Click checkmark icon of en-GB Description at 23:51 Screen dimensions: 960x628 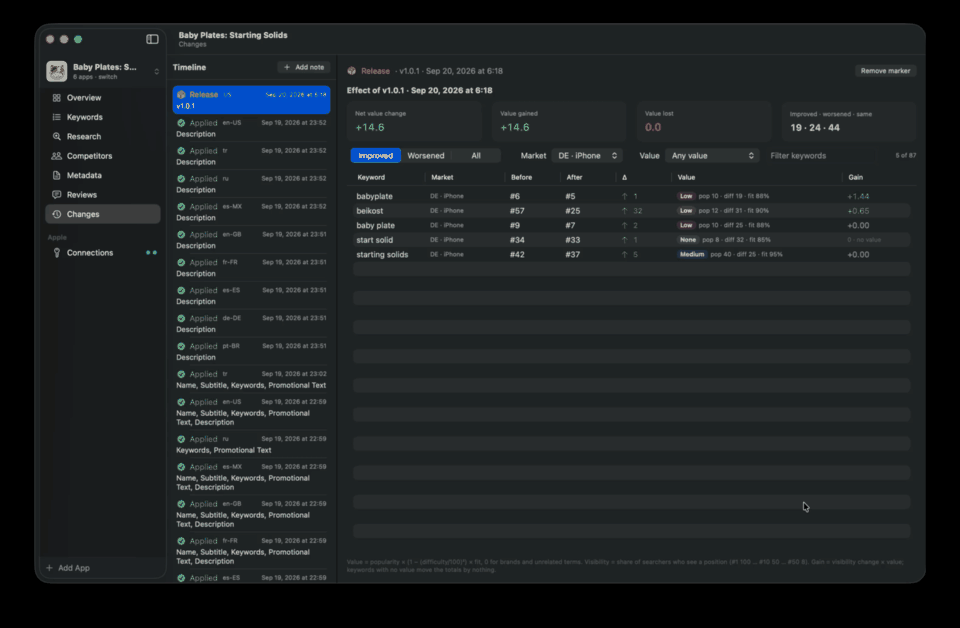(181, 234)
